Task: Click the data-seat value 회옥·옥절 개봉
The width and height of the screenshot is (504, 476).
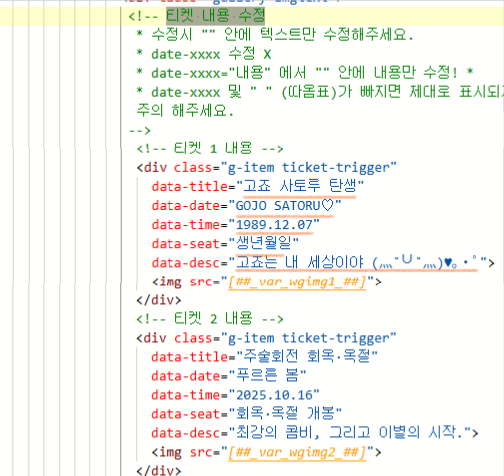Action: click(x=285, y=414)
